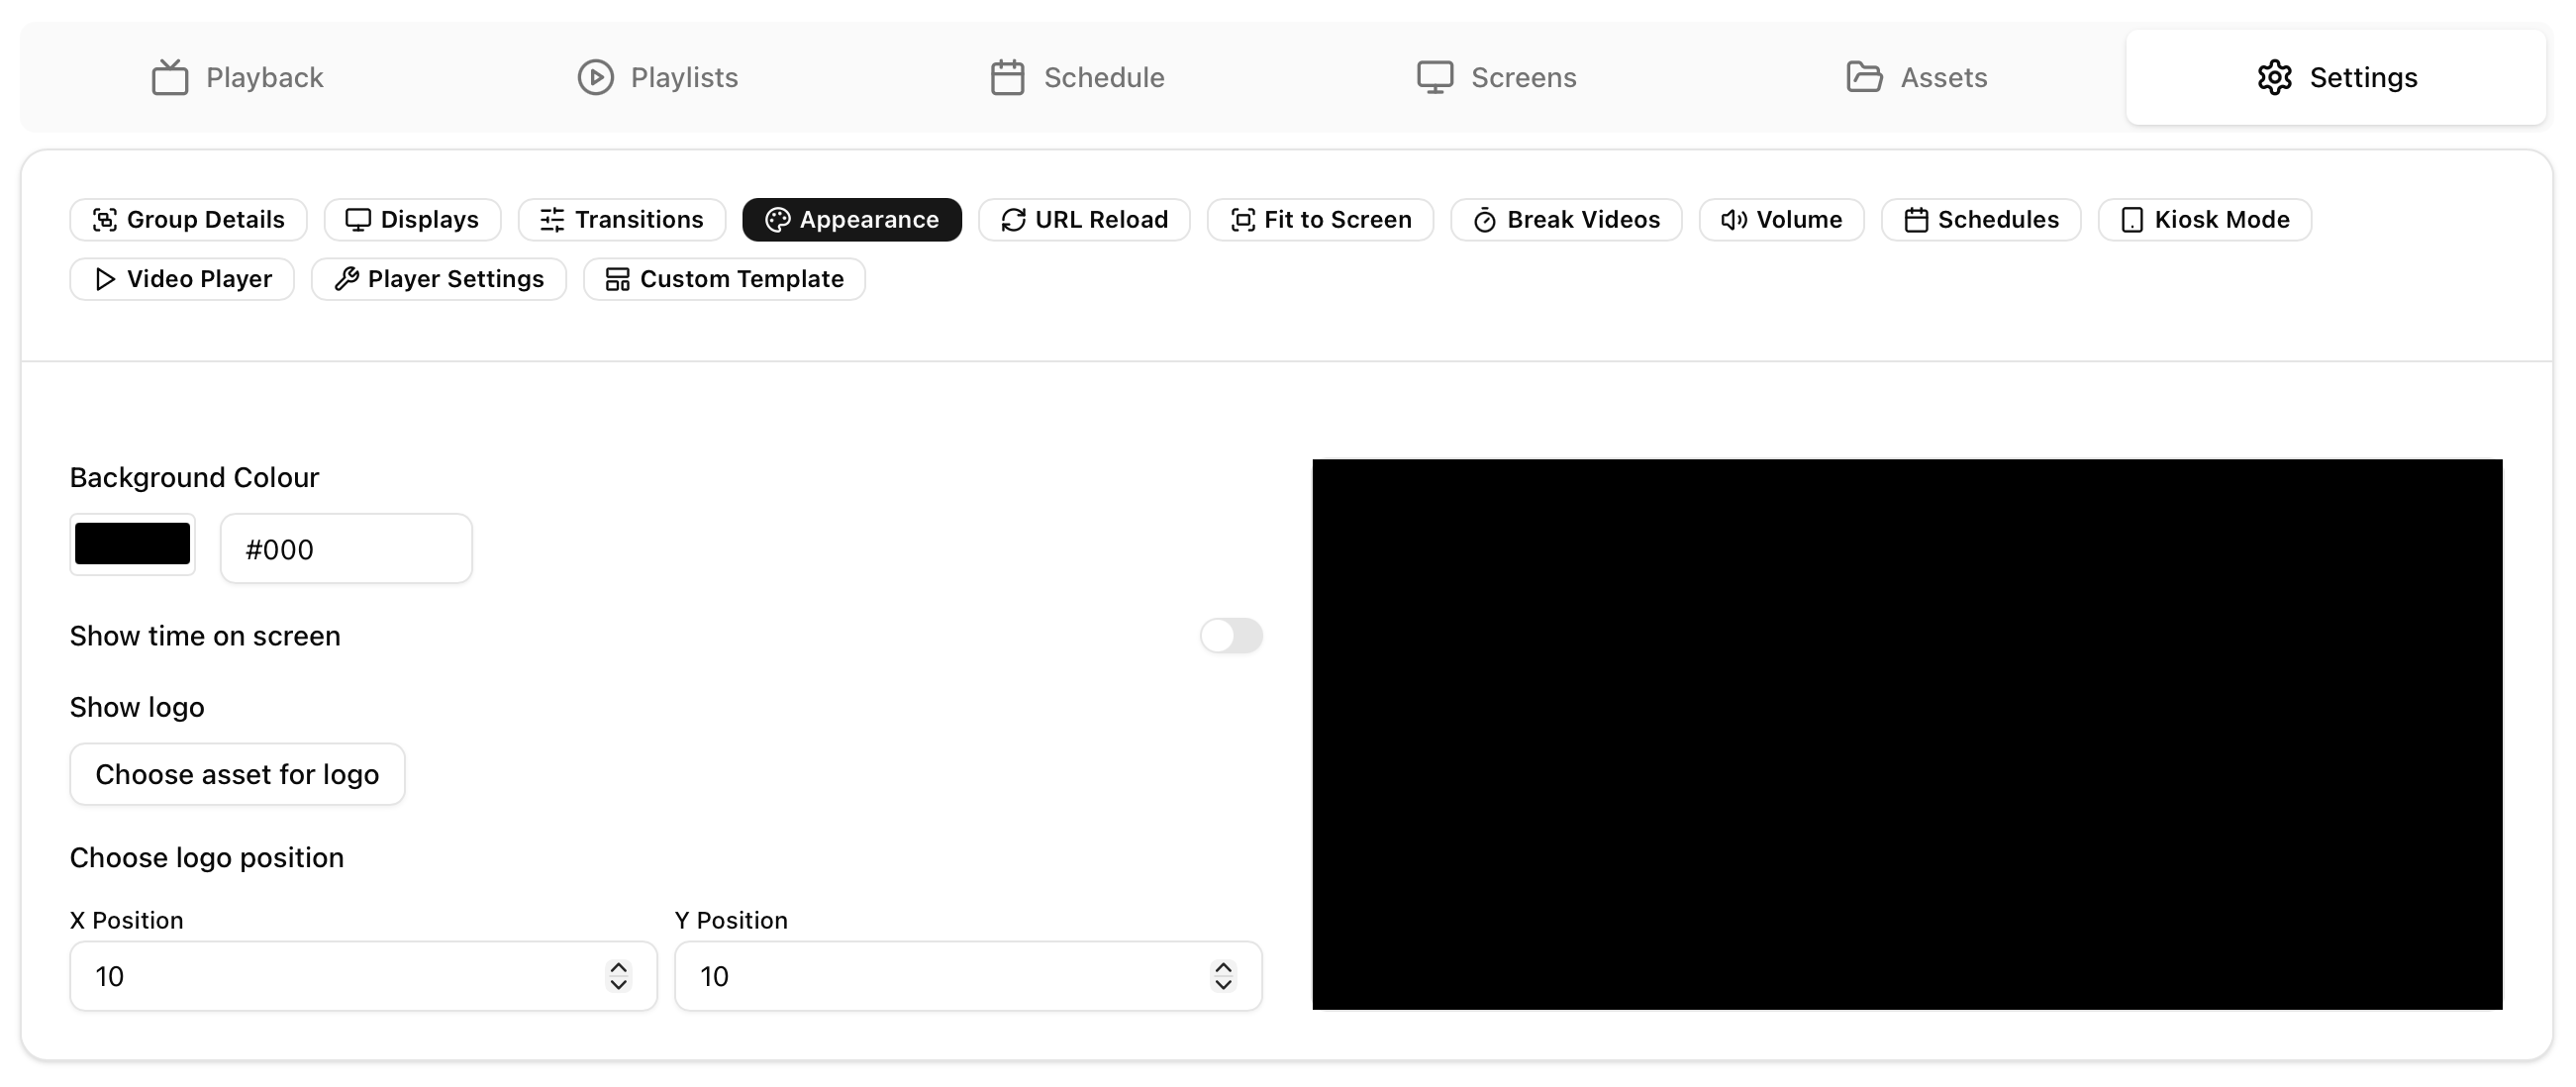Click the URL Reload refresh icon
Image resolution: width=2576 pixels, height=1087 pixels.
(x=1013, y=220)
